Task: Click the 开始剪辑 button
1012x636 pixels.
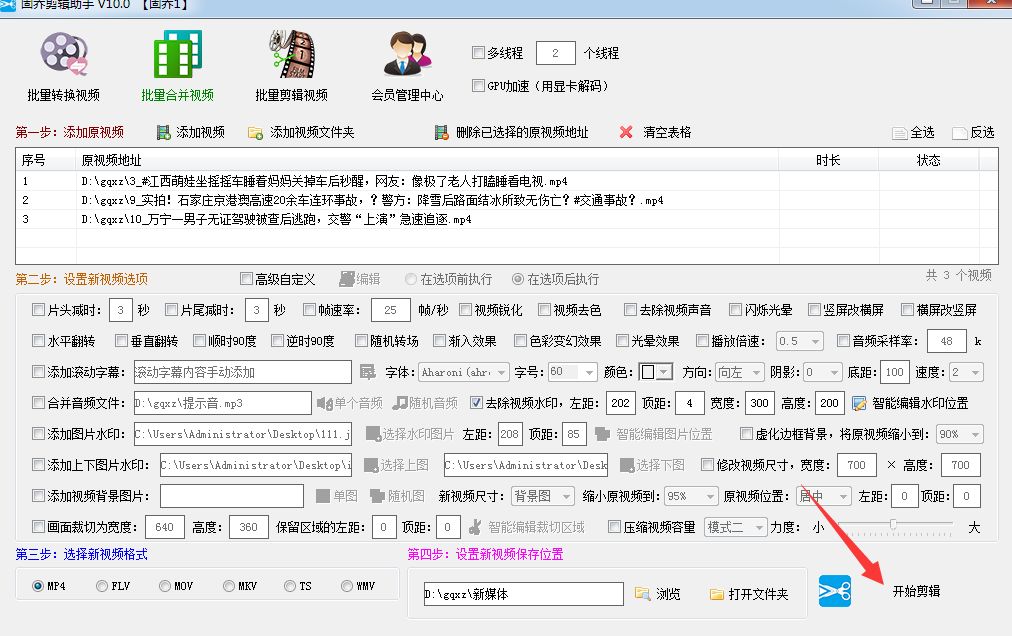Action: 916,591
